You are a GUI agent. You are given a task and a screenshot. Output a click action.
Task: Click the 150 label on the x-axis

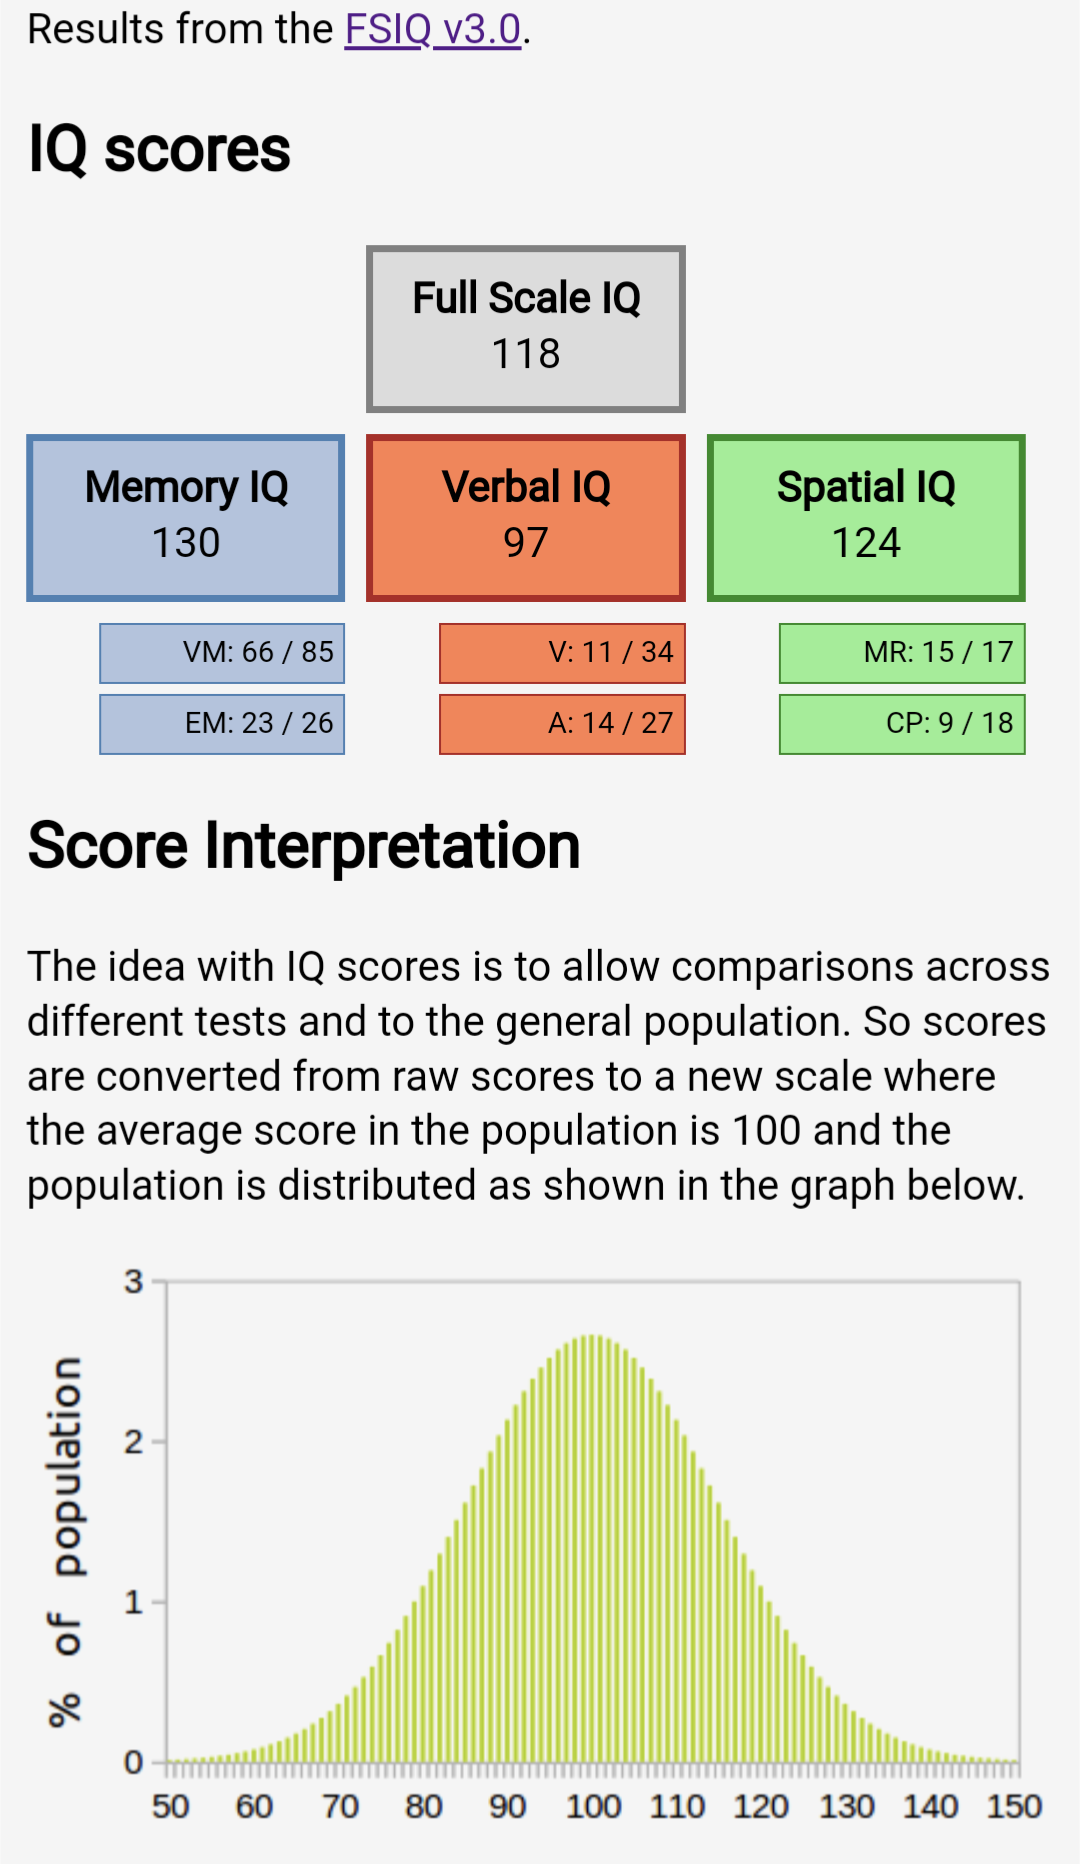[x=1014, y=1806]
